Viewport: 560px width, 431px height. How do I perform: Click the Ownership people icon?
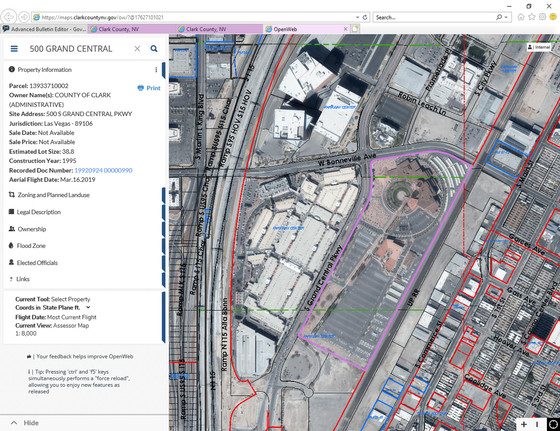click(x=12, y=229)
